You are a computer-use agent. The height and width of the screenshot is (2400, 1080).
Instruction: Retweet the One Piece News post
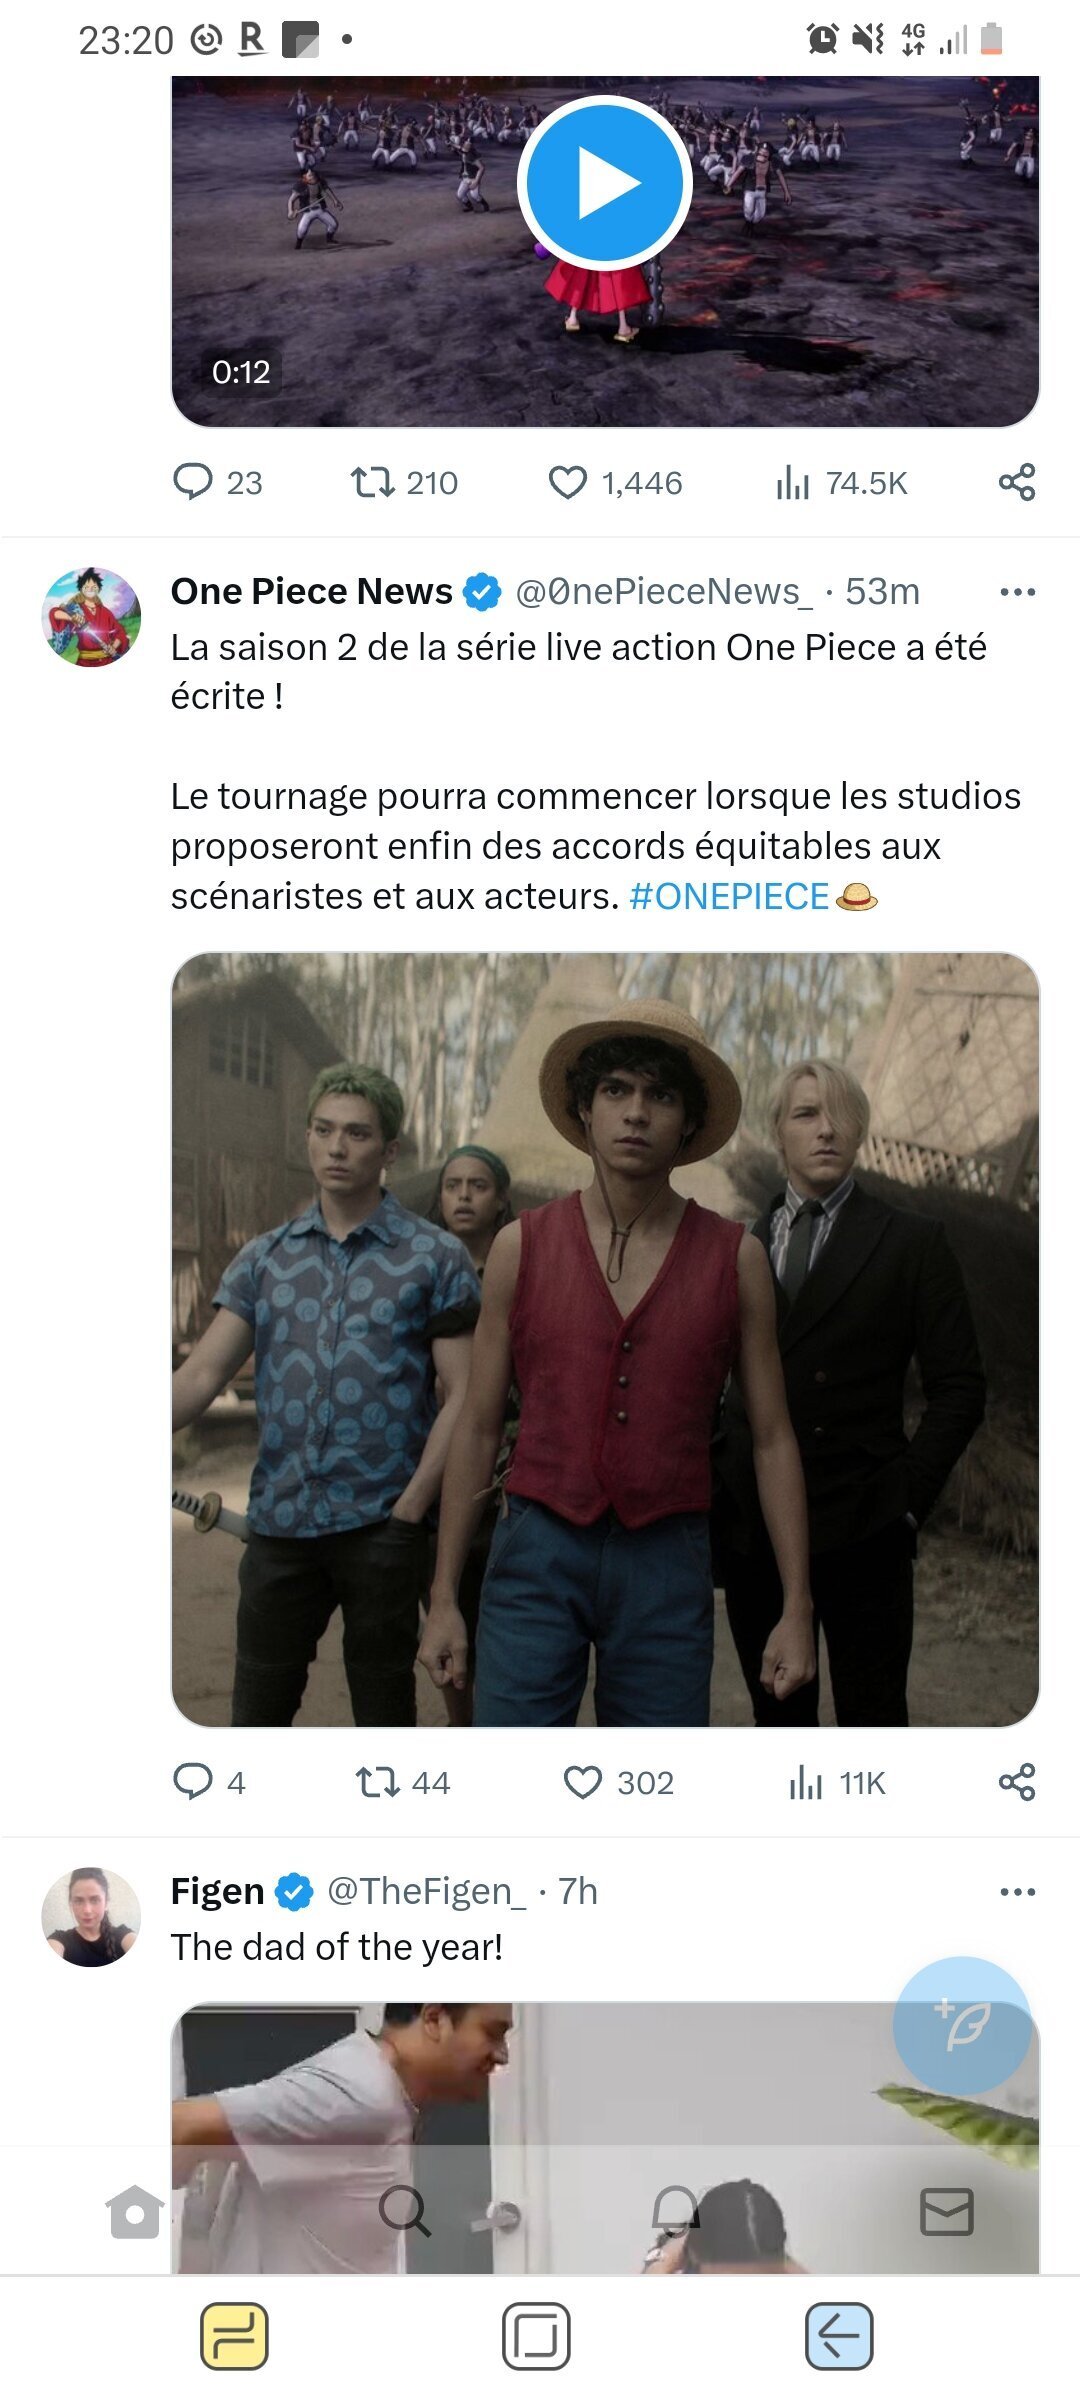(403, 1782)
